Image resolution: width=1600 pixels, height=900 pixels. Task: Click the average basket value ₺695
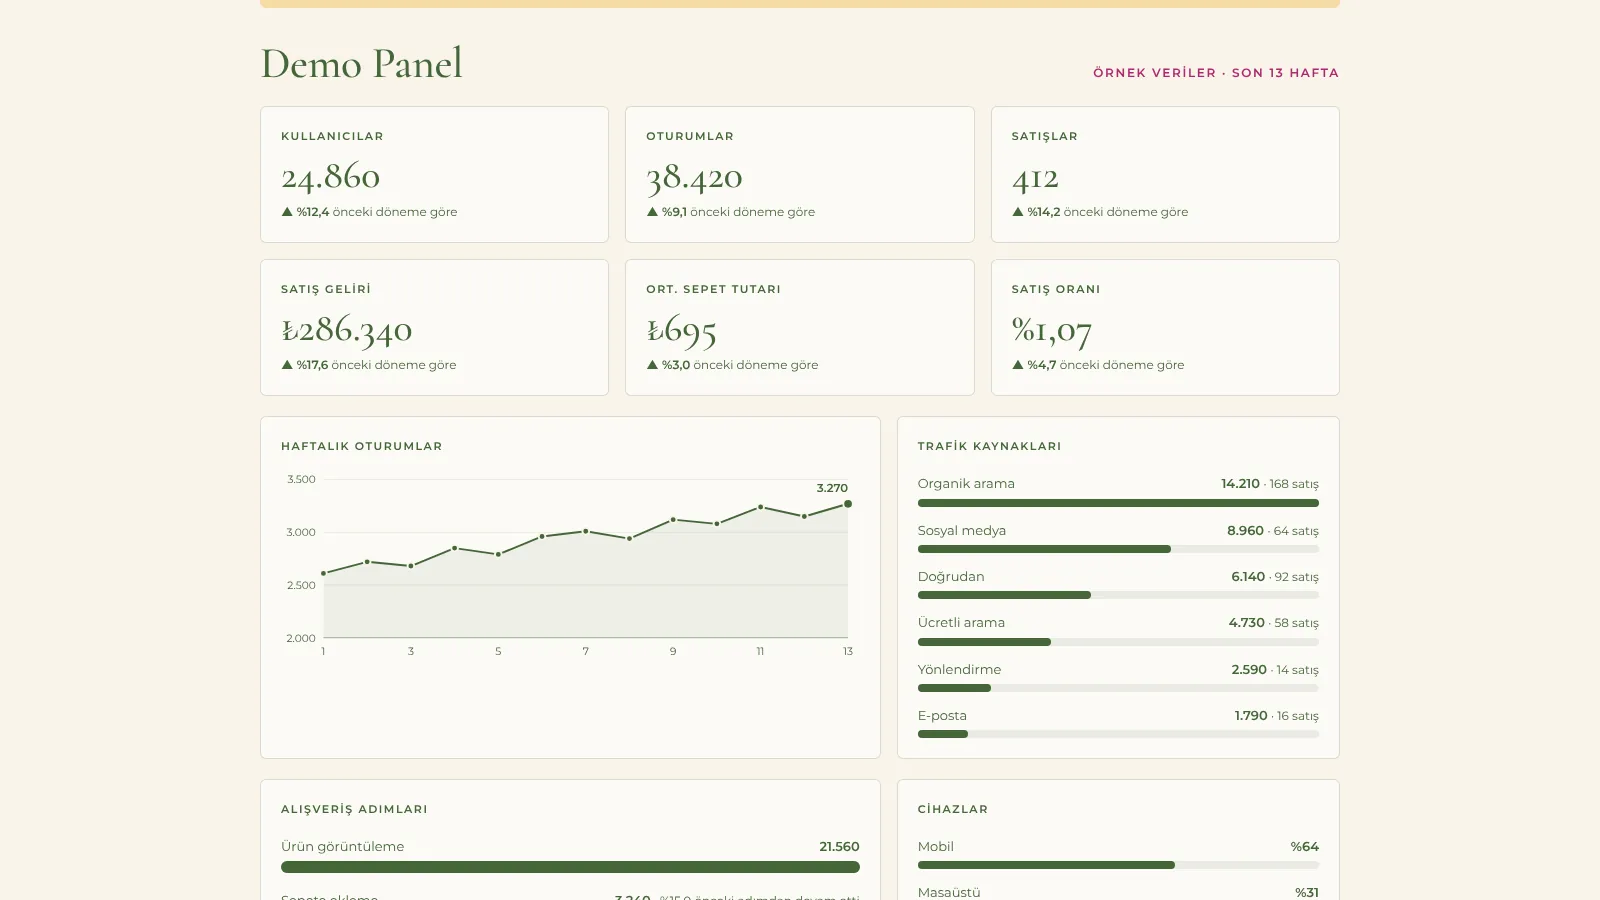681,330
